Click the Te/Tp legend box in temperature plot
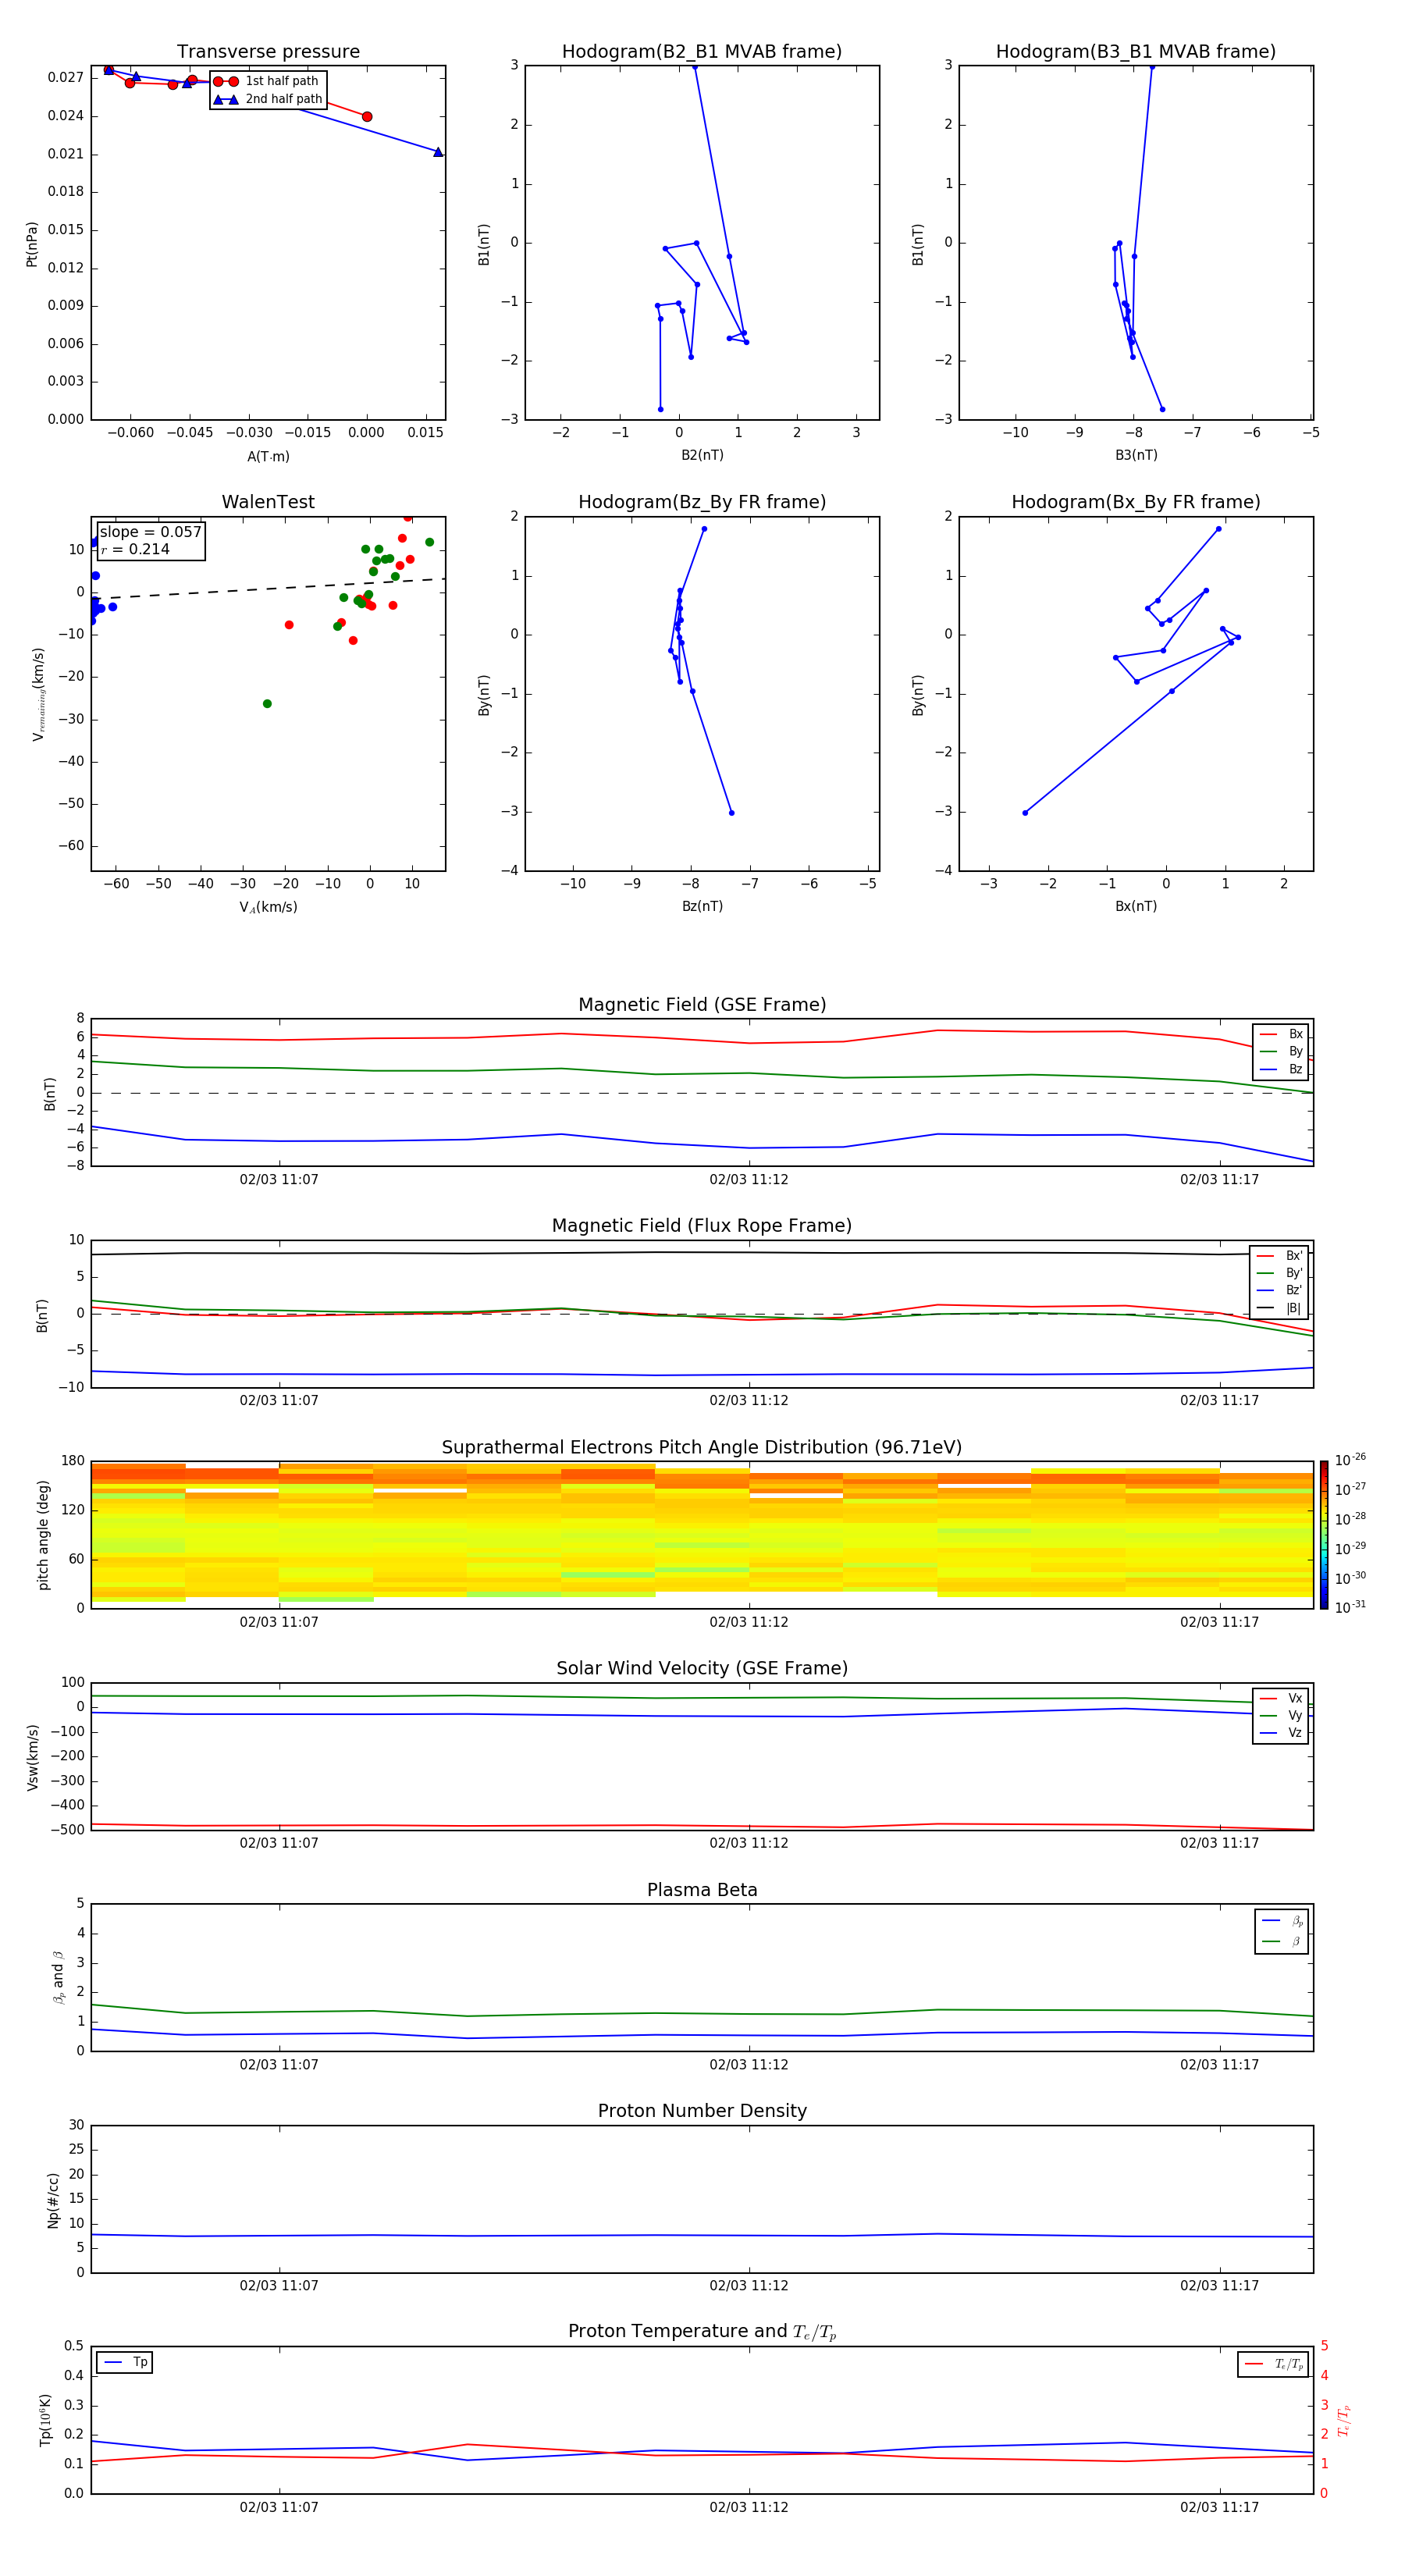This screenshot has width=1405, height=2576. 1273,2364
